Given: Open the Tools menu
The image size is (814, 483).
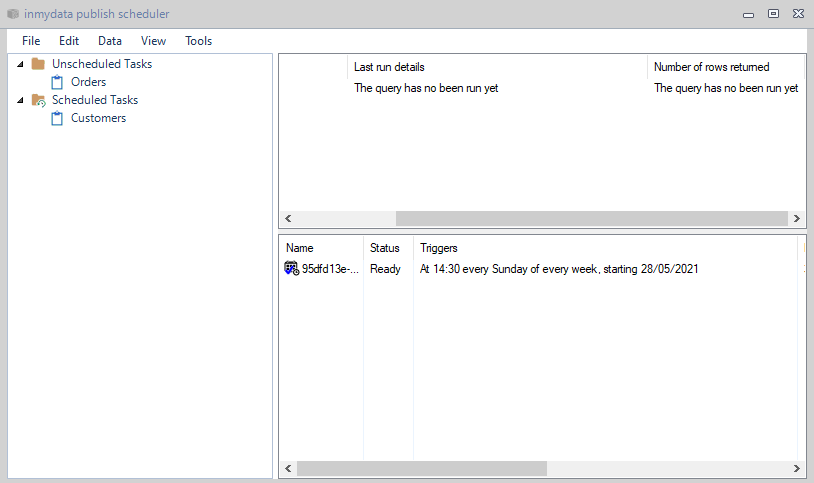Looking at the screenshot, I should coord(198,41).
